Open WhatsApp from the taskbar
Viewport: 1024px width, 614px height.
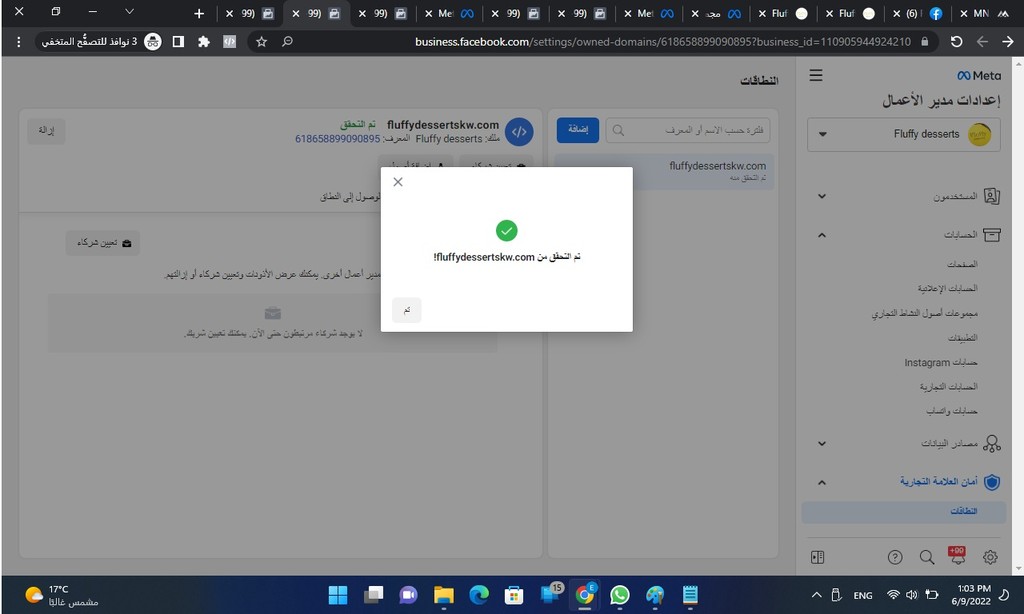pos(620,595)
